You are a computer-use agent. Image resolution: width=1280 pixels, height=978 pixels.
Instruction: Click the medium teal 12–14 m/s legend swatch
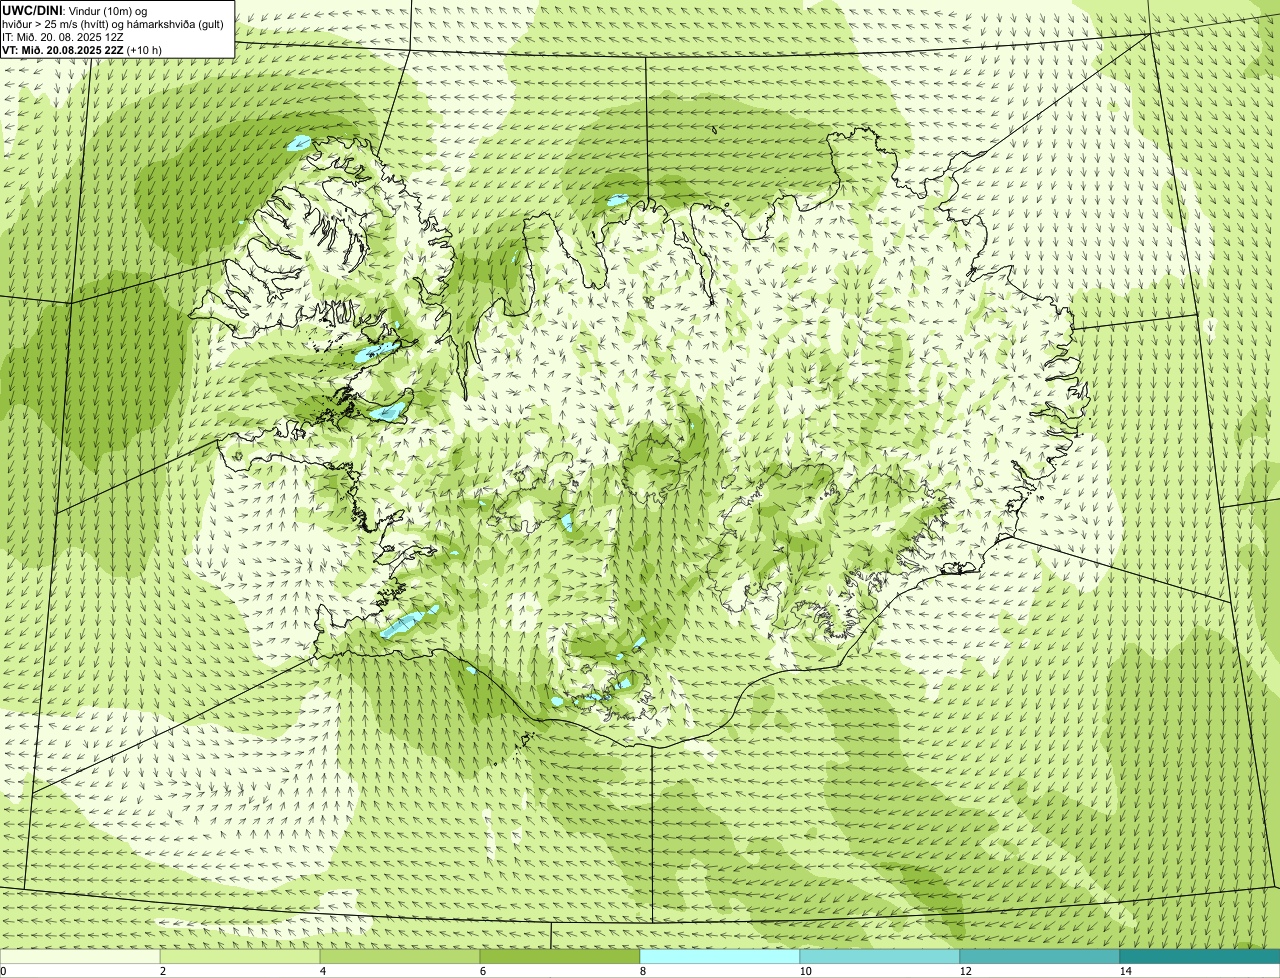[1040, 956]
